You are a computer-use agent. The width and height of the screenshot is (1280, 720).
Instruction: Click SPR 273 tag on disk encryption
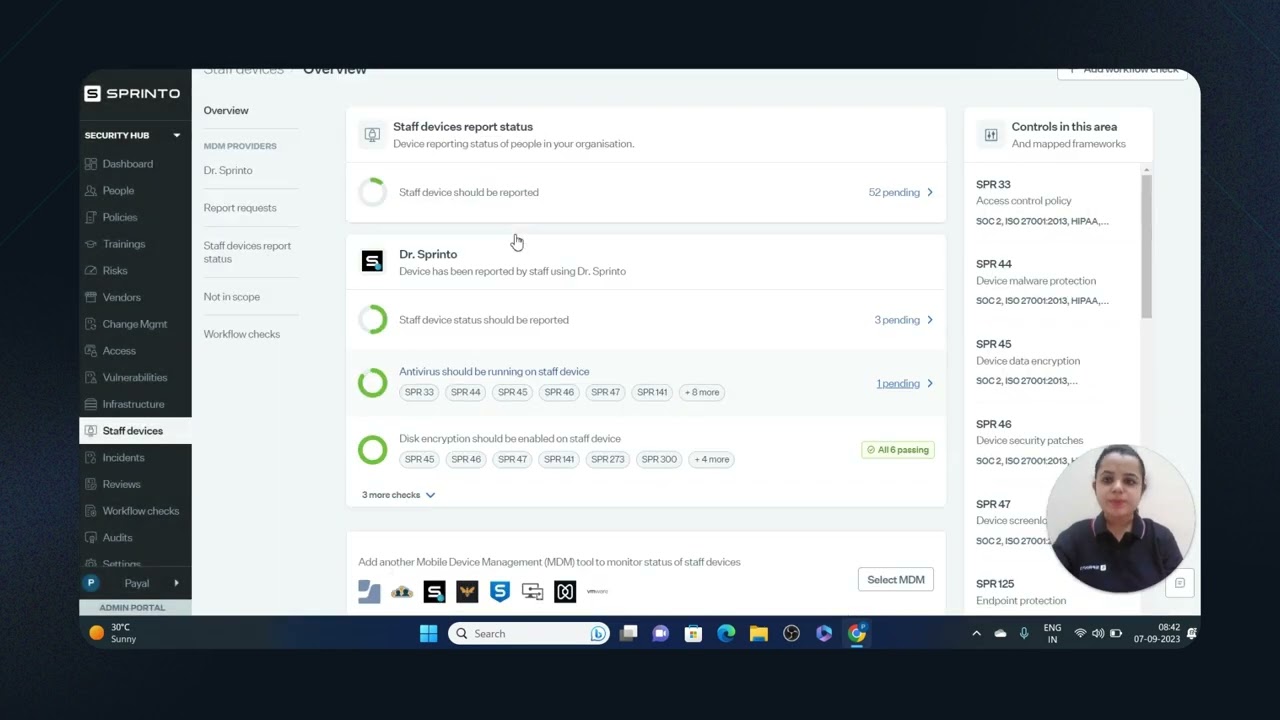[x=607, y=460]
